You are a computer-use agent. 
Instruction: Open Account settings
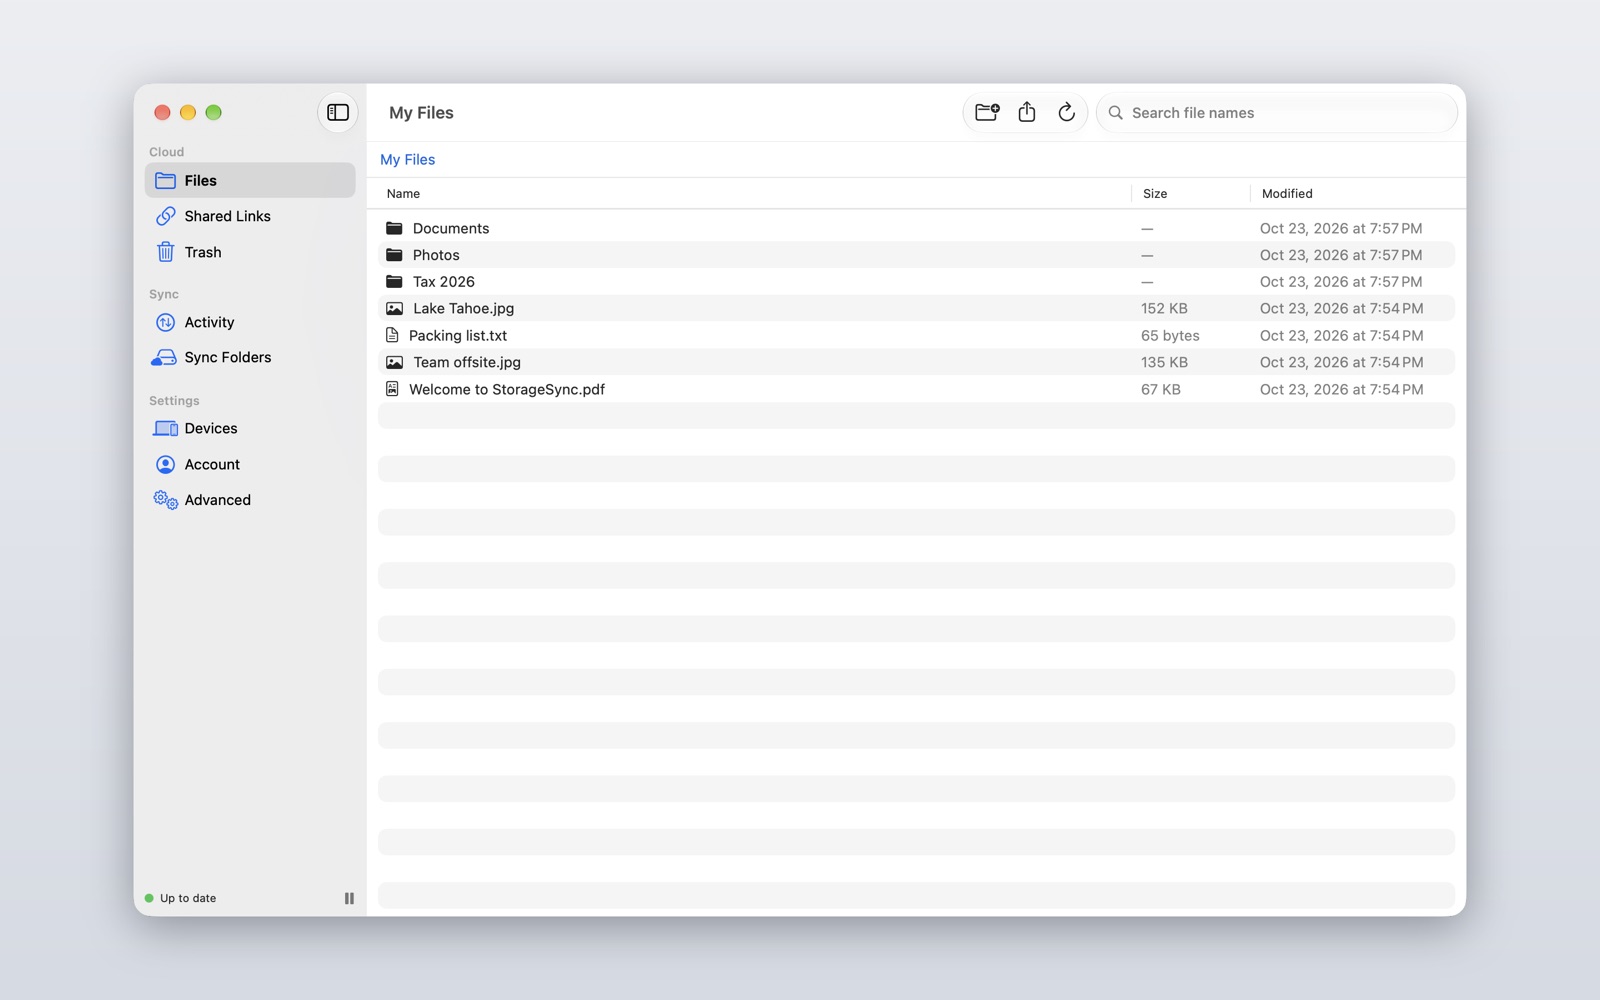point(250,464)
